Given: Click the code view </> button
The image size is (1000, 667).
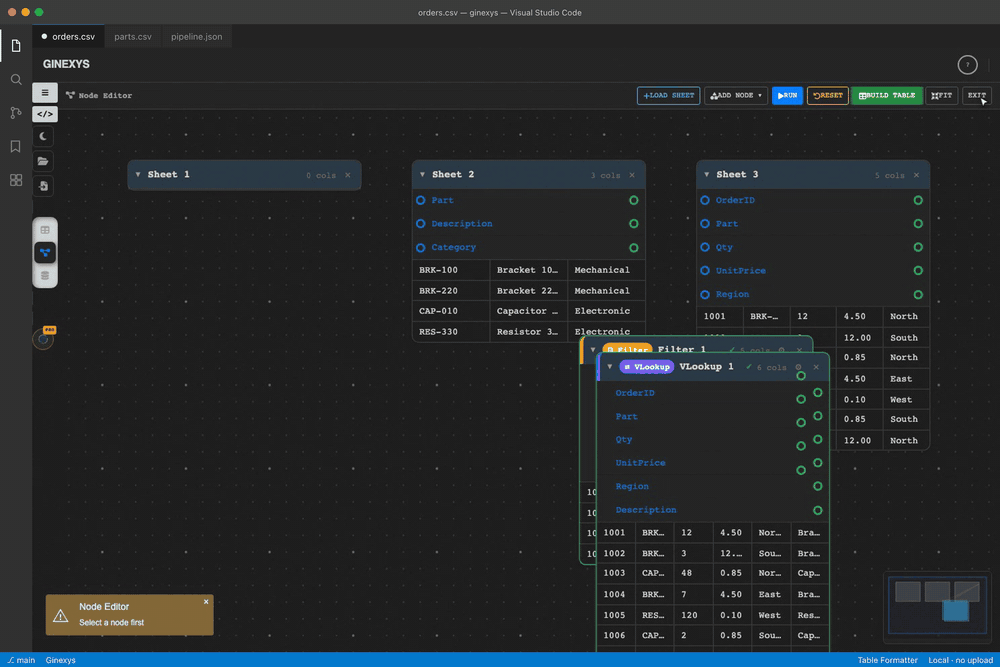Looking at the screenshot, I should [x=45, y=114].
